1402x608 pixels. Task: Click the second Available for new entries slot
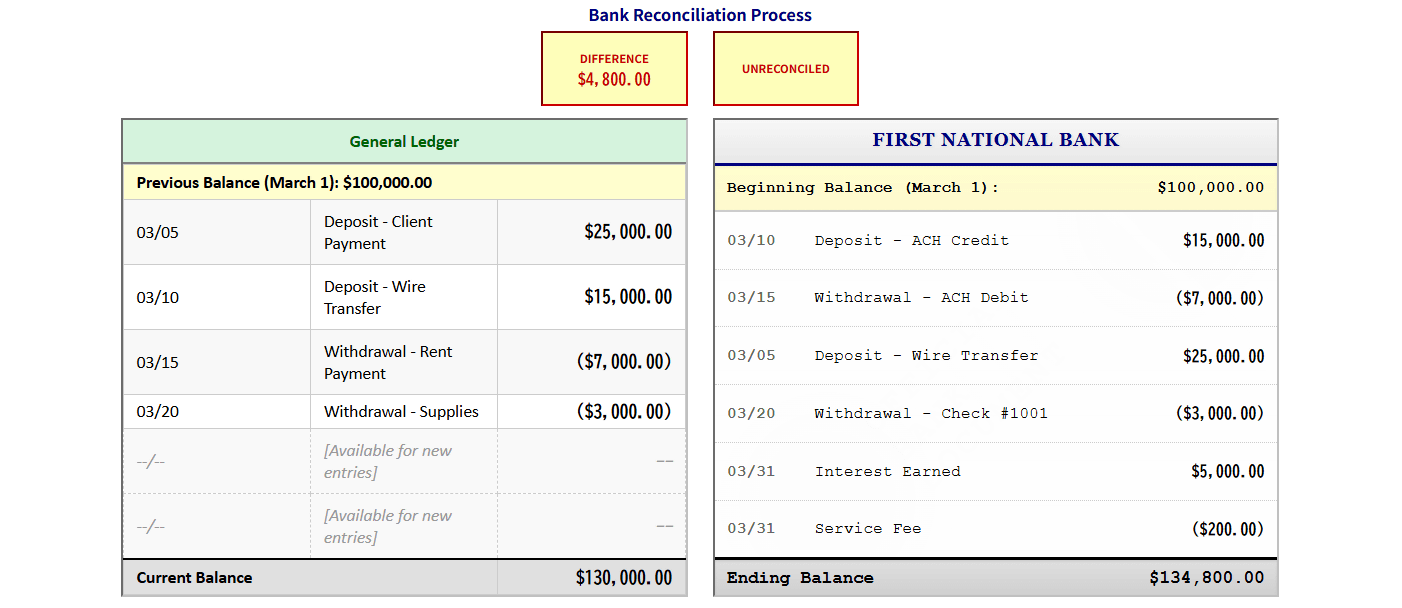click(x=404, y=526)
